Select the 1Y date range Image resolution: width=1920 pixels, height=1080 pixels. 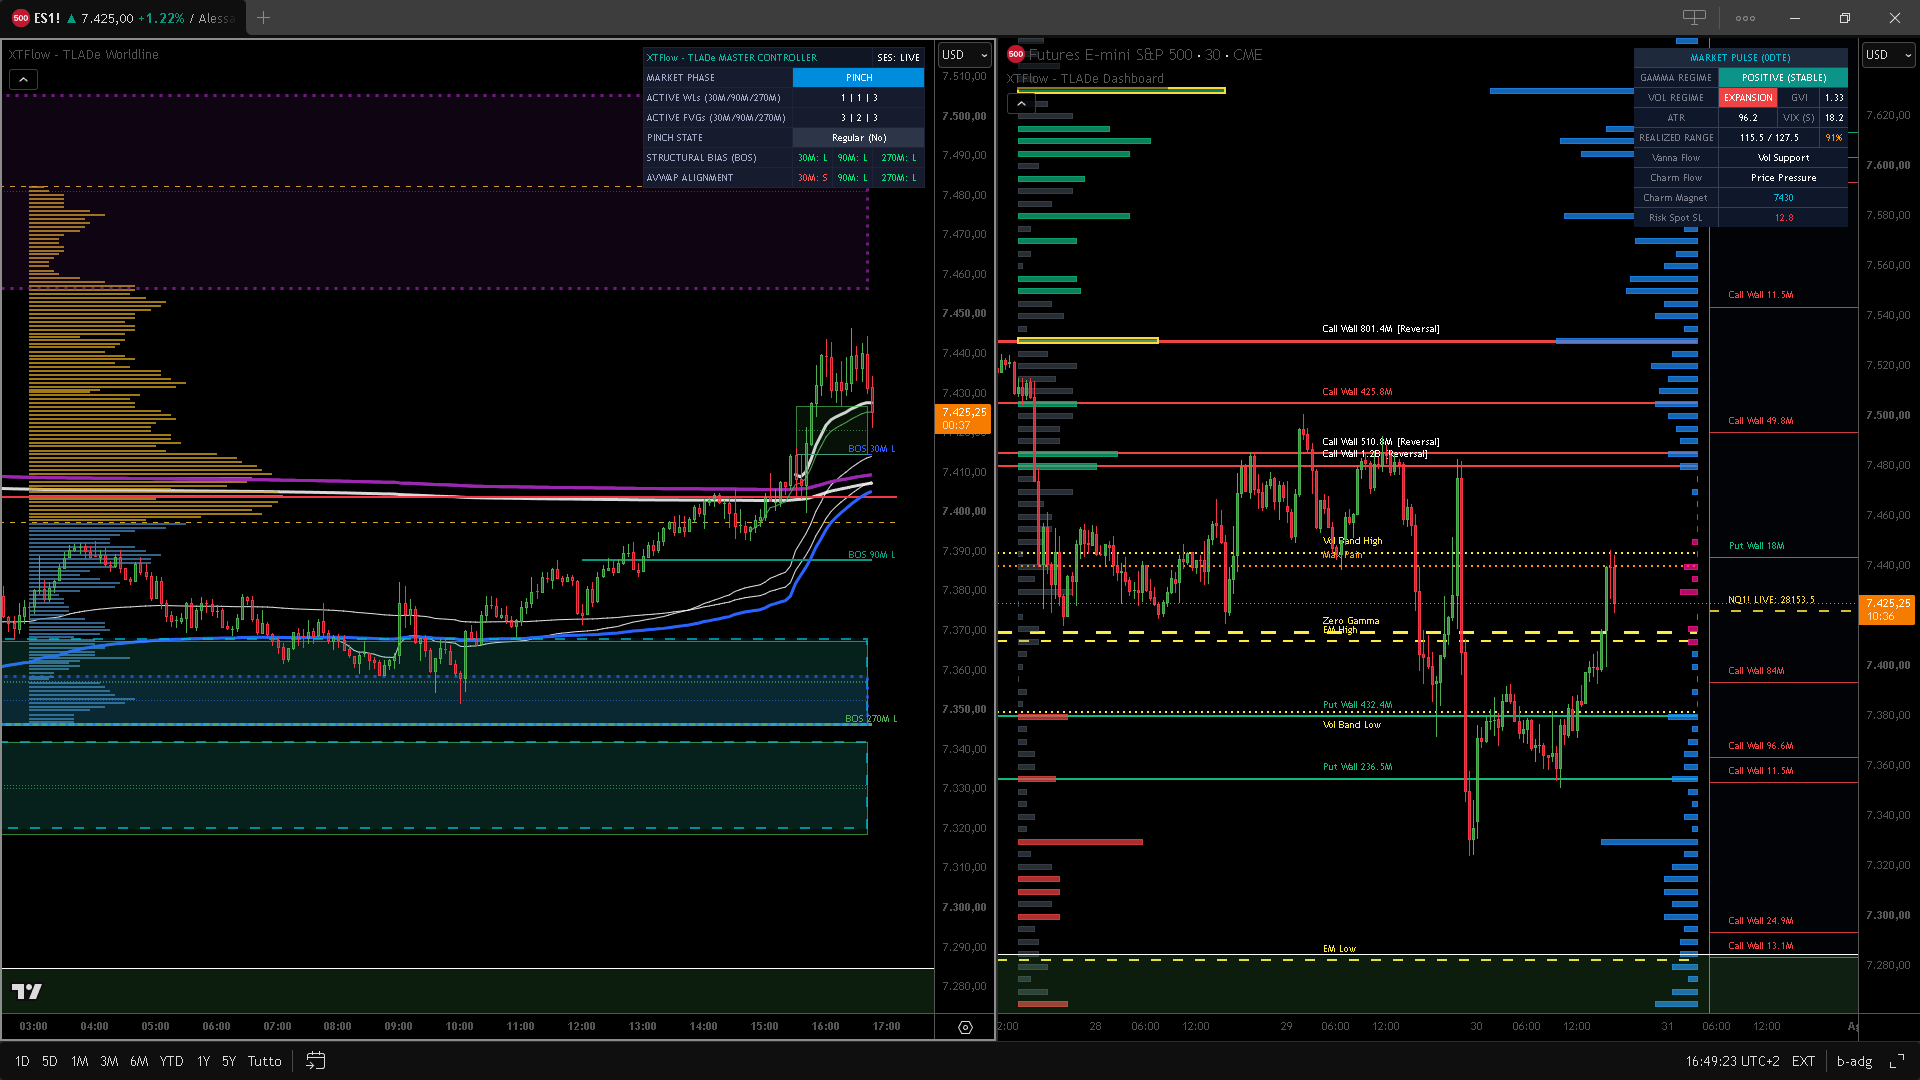pos(203,1061)
